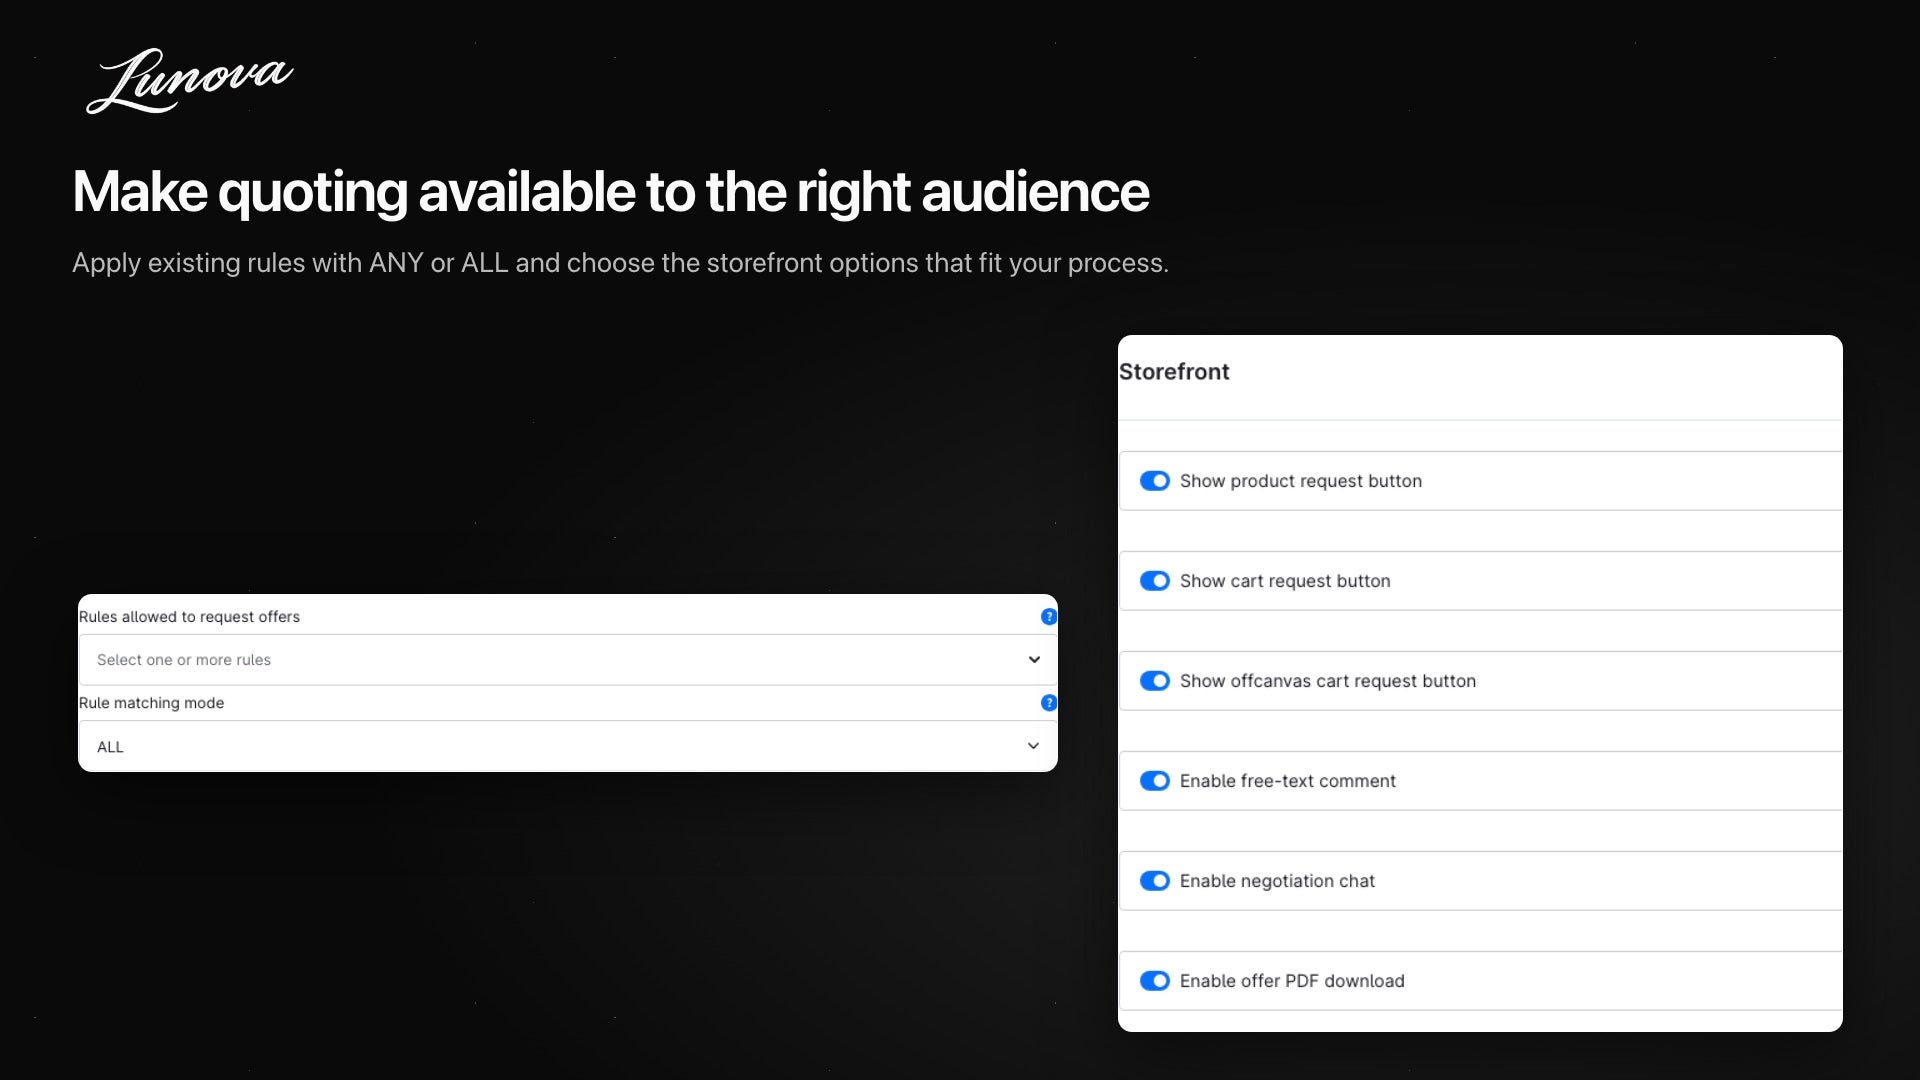Disable Enable offer PDF download
The width and height of the screenshot is (1920, 1080).
pos(1155,981)
